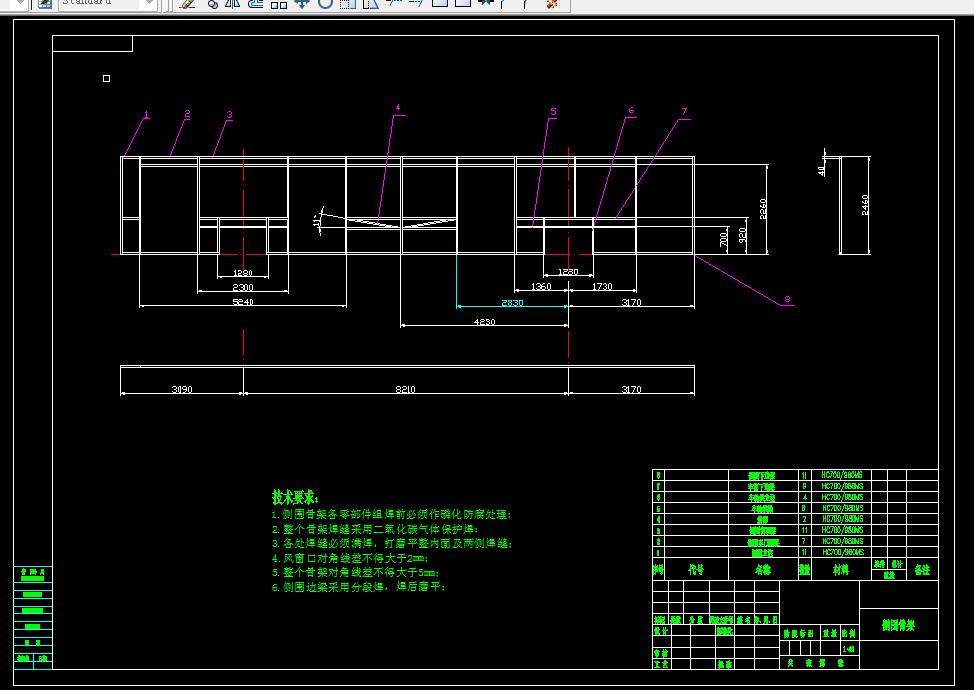Click quantity 4 in parts row 6

coord(804,497)
